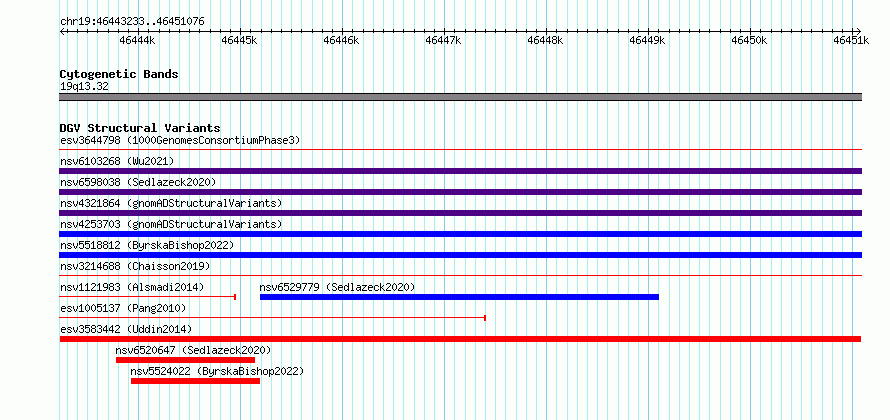Click the 46451k ruler tick label
890x420 pixels.
[x=851, y=40]
